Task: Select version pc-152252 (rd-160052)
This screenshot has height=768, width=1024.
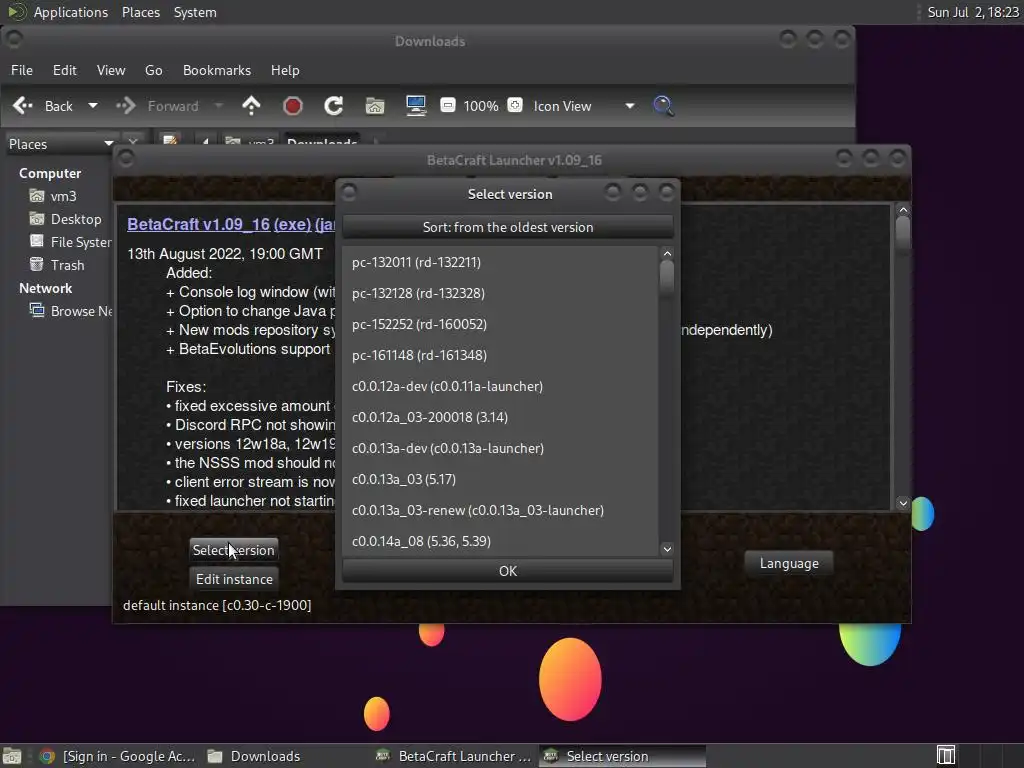Action: [500, 324]
